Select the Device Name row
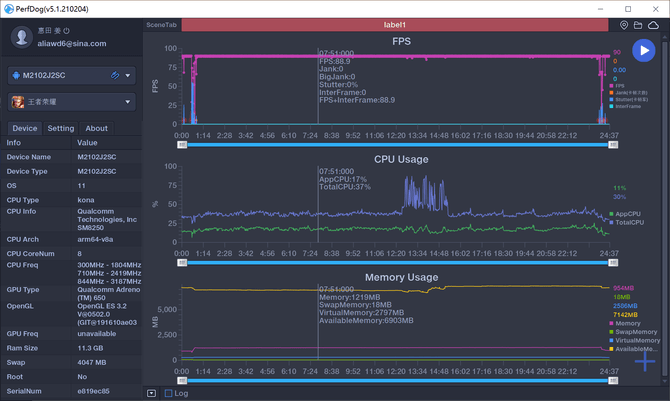Image resolution: width=670 pixels, height=401 pixels. (x=71, y=157)
